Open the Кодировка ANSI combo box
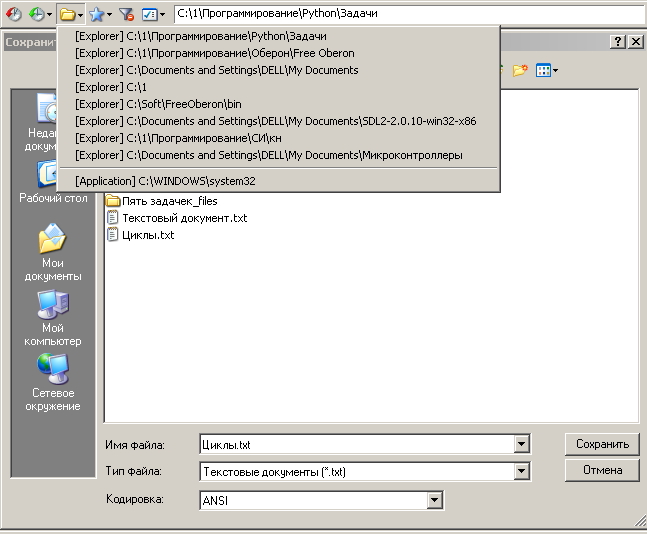The height and width of the screenshot is (534, 647). click(x=434, y=500)
